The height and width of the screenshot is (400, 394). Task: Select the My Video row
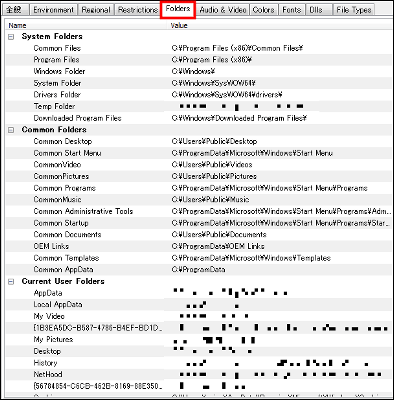point(199,317)
